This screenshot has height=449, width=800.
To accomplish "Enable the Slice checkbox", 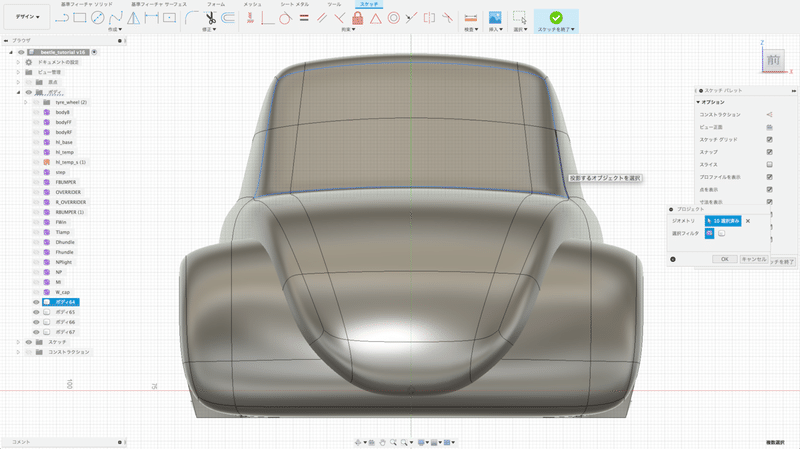I will click(x=769, y=164).
